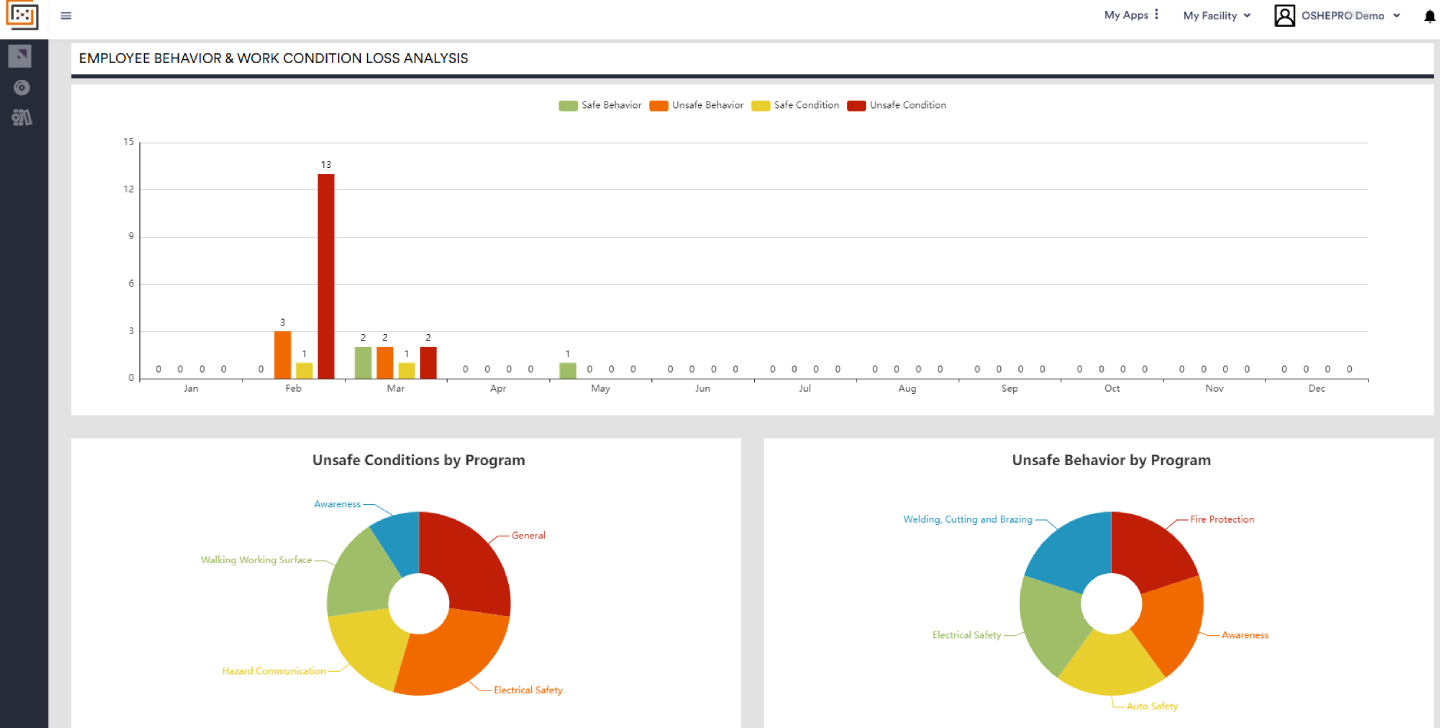Screen dimensions: 1440x728
Task: Toggle the Safe Condition legend series
Action: tap(795, 105)
